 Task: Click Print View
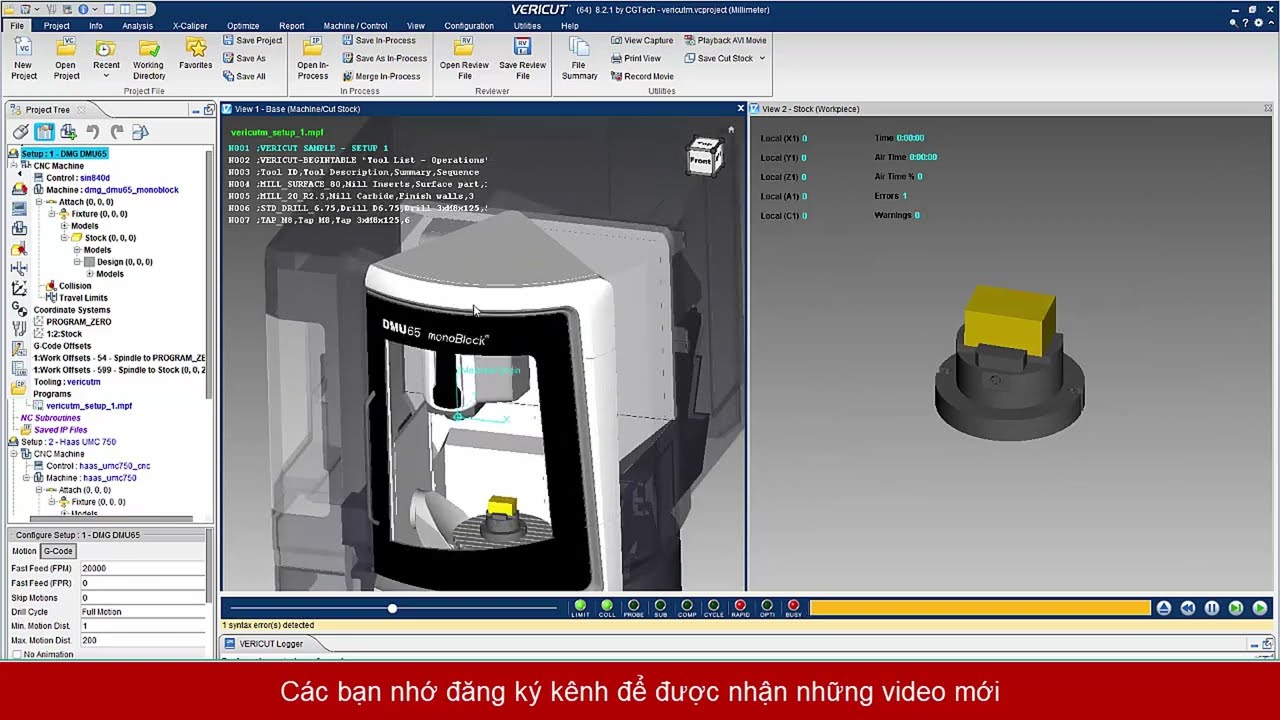pos(635,58)
